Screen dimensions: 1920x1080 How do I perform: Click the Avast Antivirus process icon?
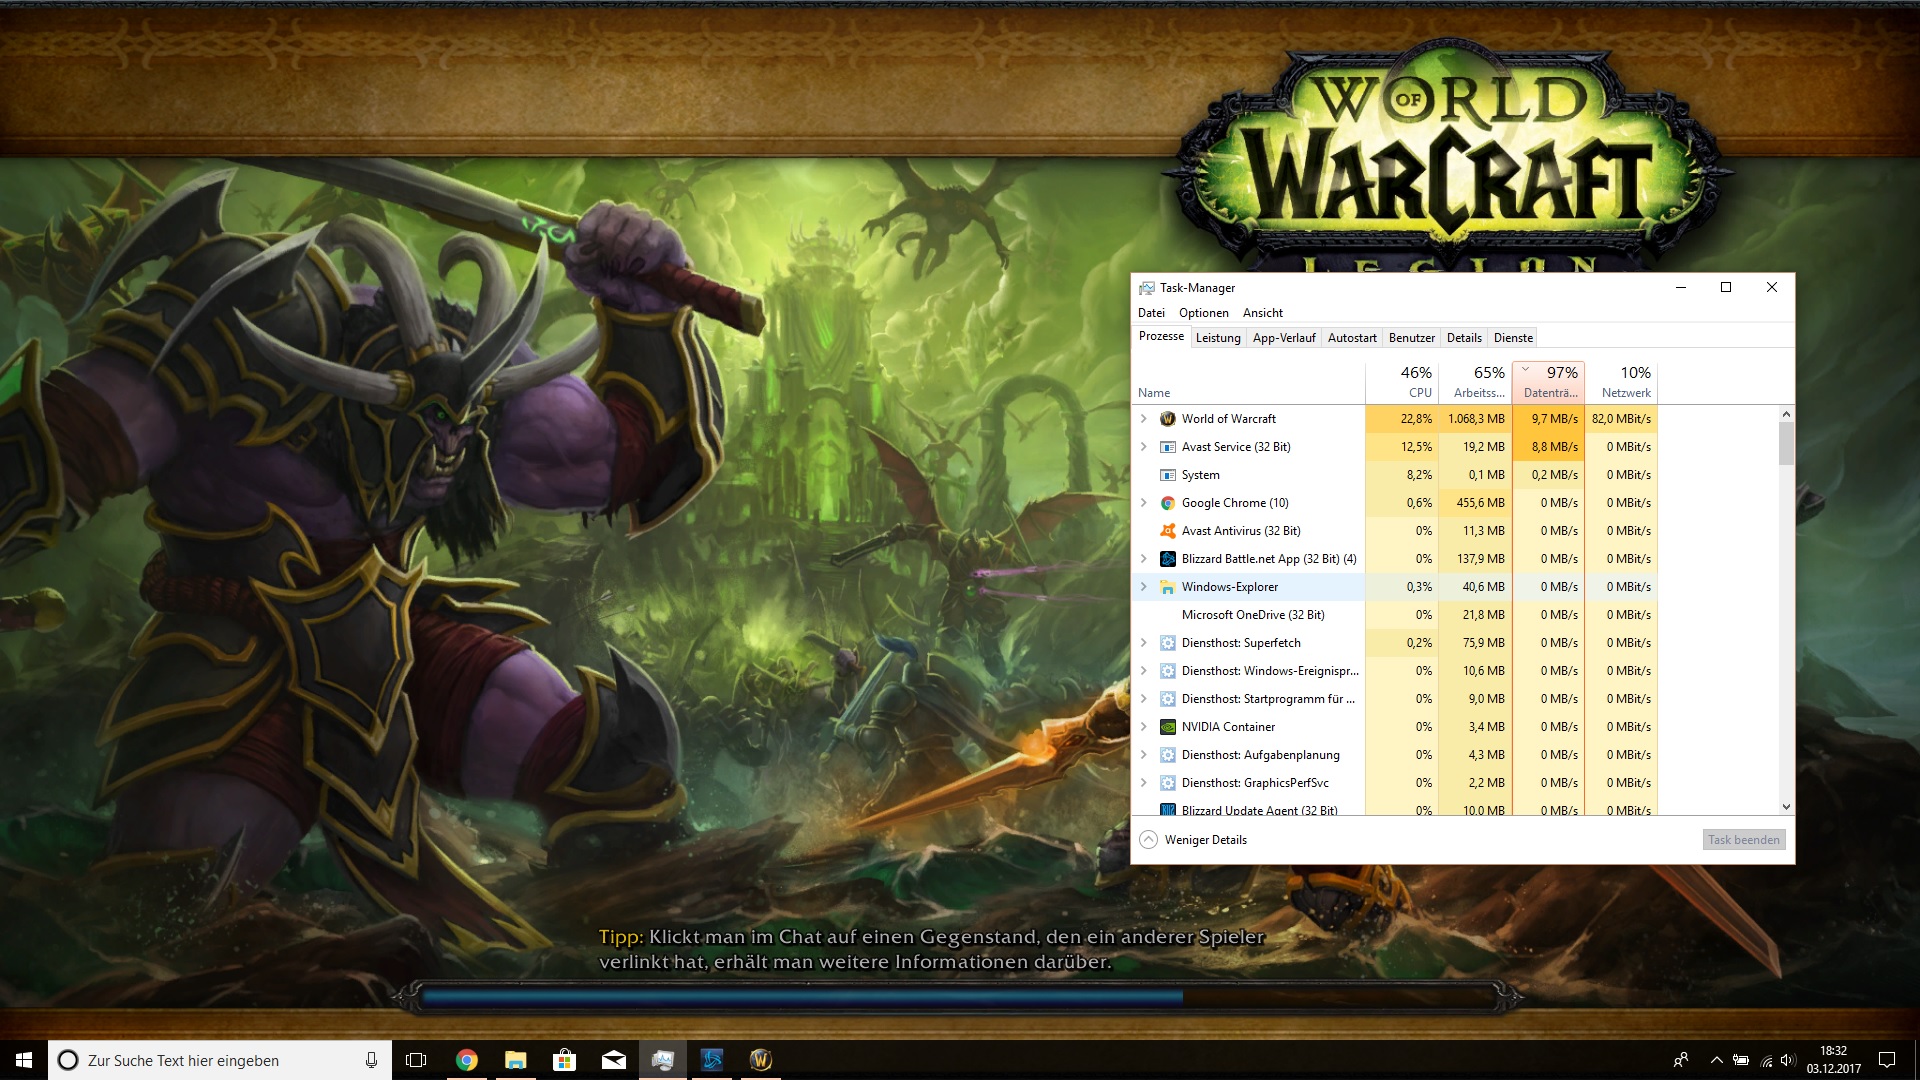click(x=1167, y=531)
